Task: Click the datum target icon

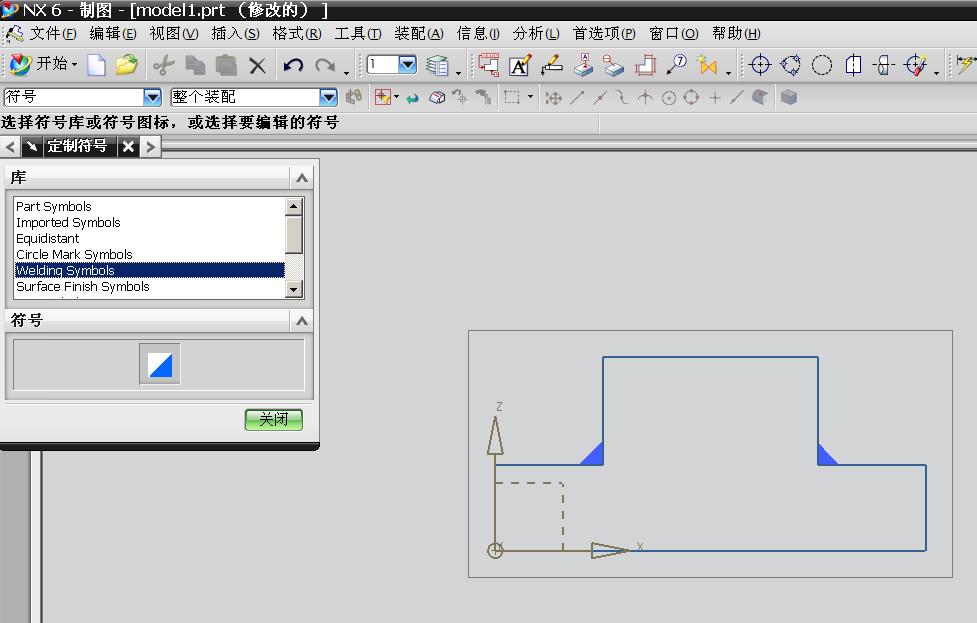Action: 614,65
